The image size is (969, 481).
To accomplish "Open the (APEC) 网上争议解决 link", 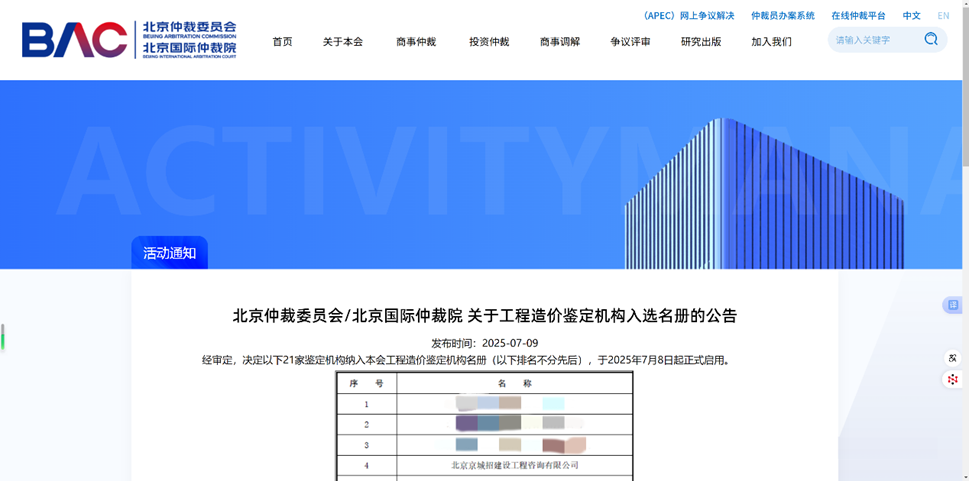I will click(687, 16).
